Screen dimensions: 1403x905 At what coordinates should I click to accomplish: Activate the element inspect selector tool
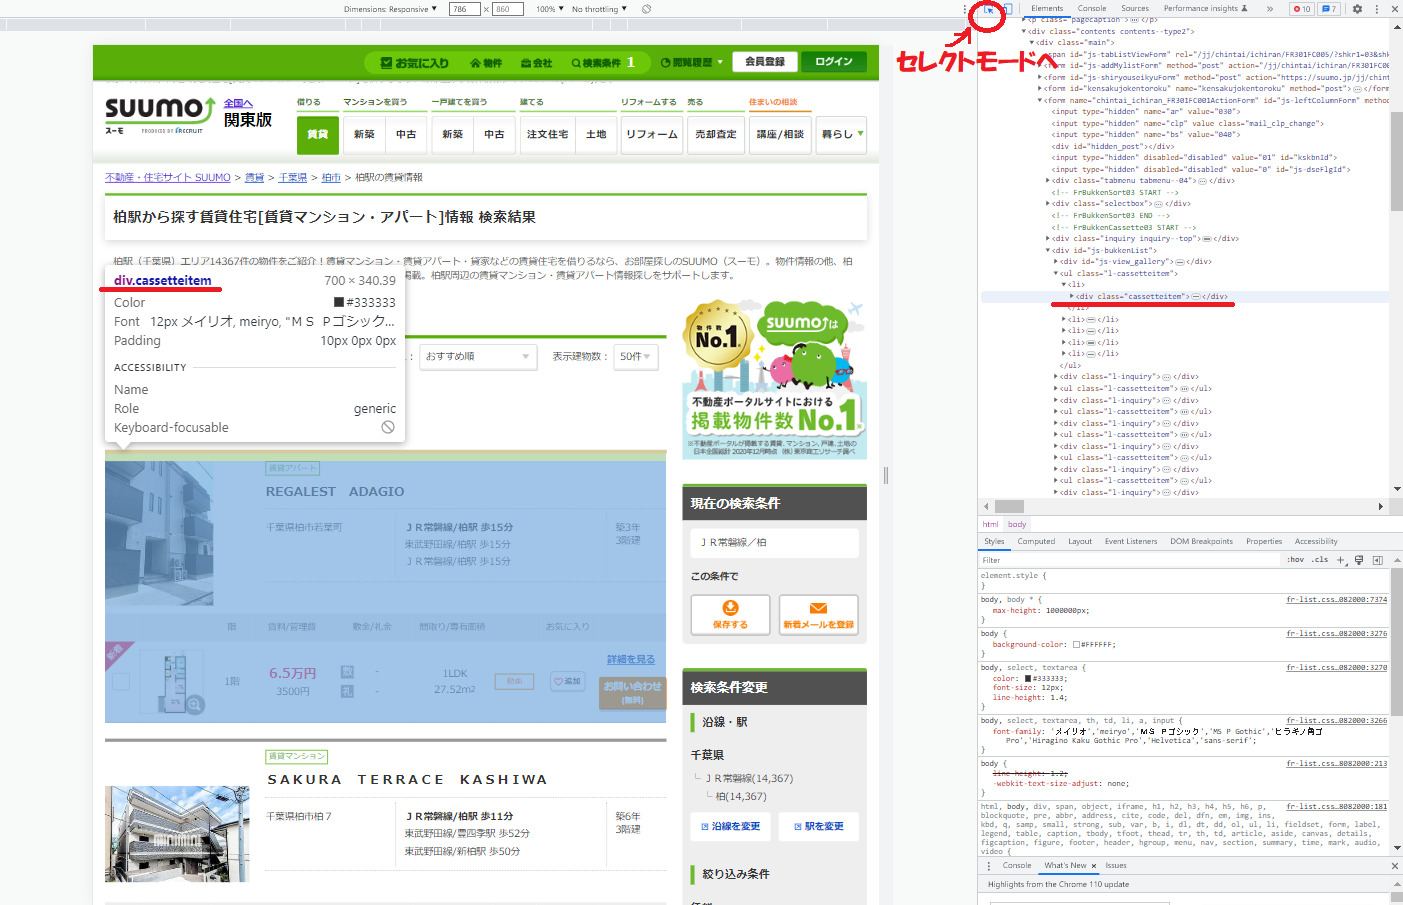[988, 9]
